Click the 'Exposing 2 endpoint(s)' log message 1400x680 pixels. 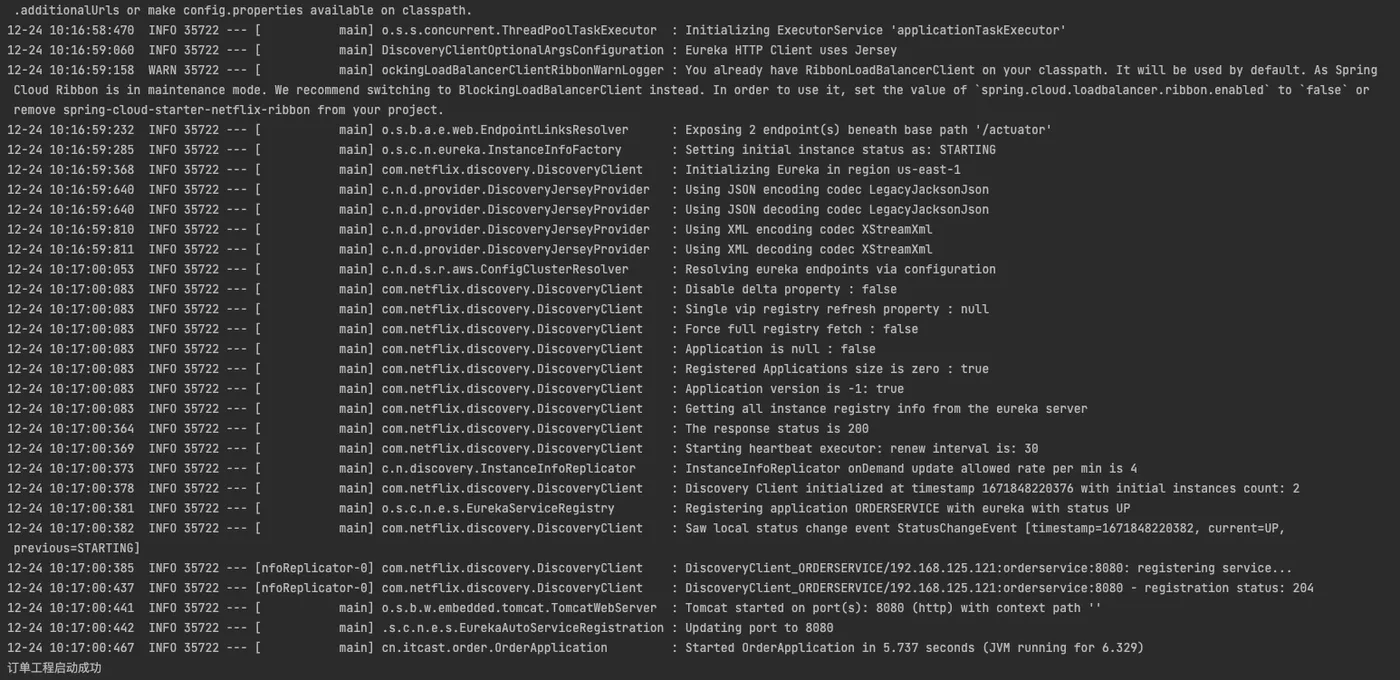click(x=867, y=130)
